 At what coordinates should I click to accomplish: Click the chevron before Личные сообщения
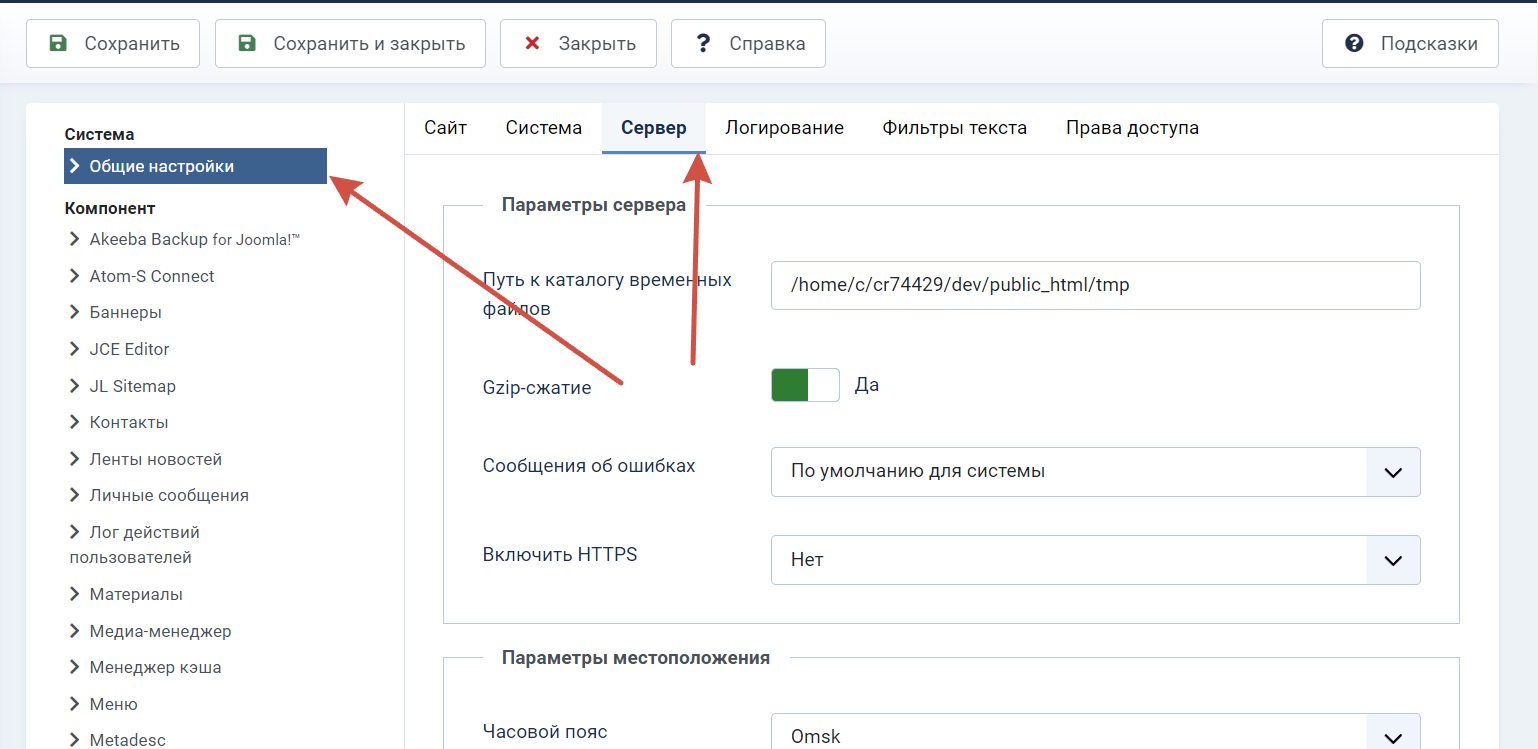(75, 495)
